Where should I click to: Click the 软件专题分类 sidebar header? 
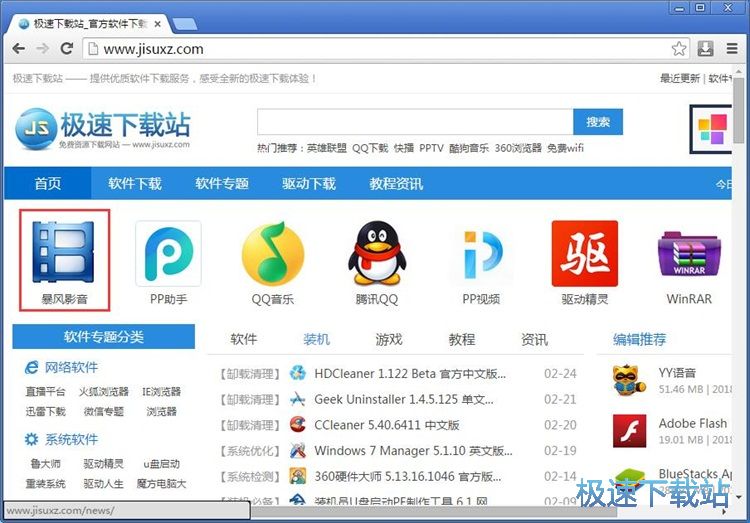point(103,337)
